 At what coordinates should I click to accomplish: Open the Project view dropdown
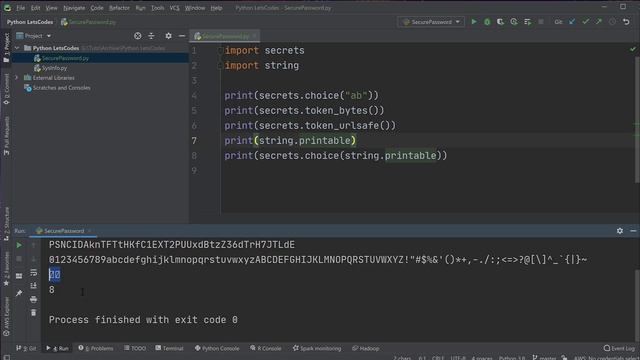(33, 36)
